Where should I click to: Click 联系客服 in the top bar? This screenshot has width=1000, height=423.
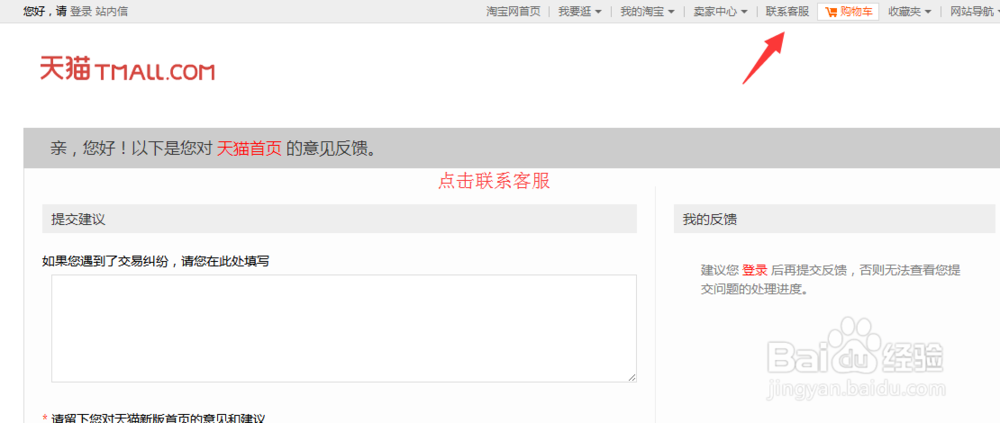click(787, 11)
